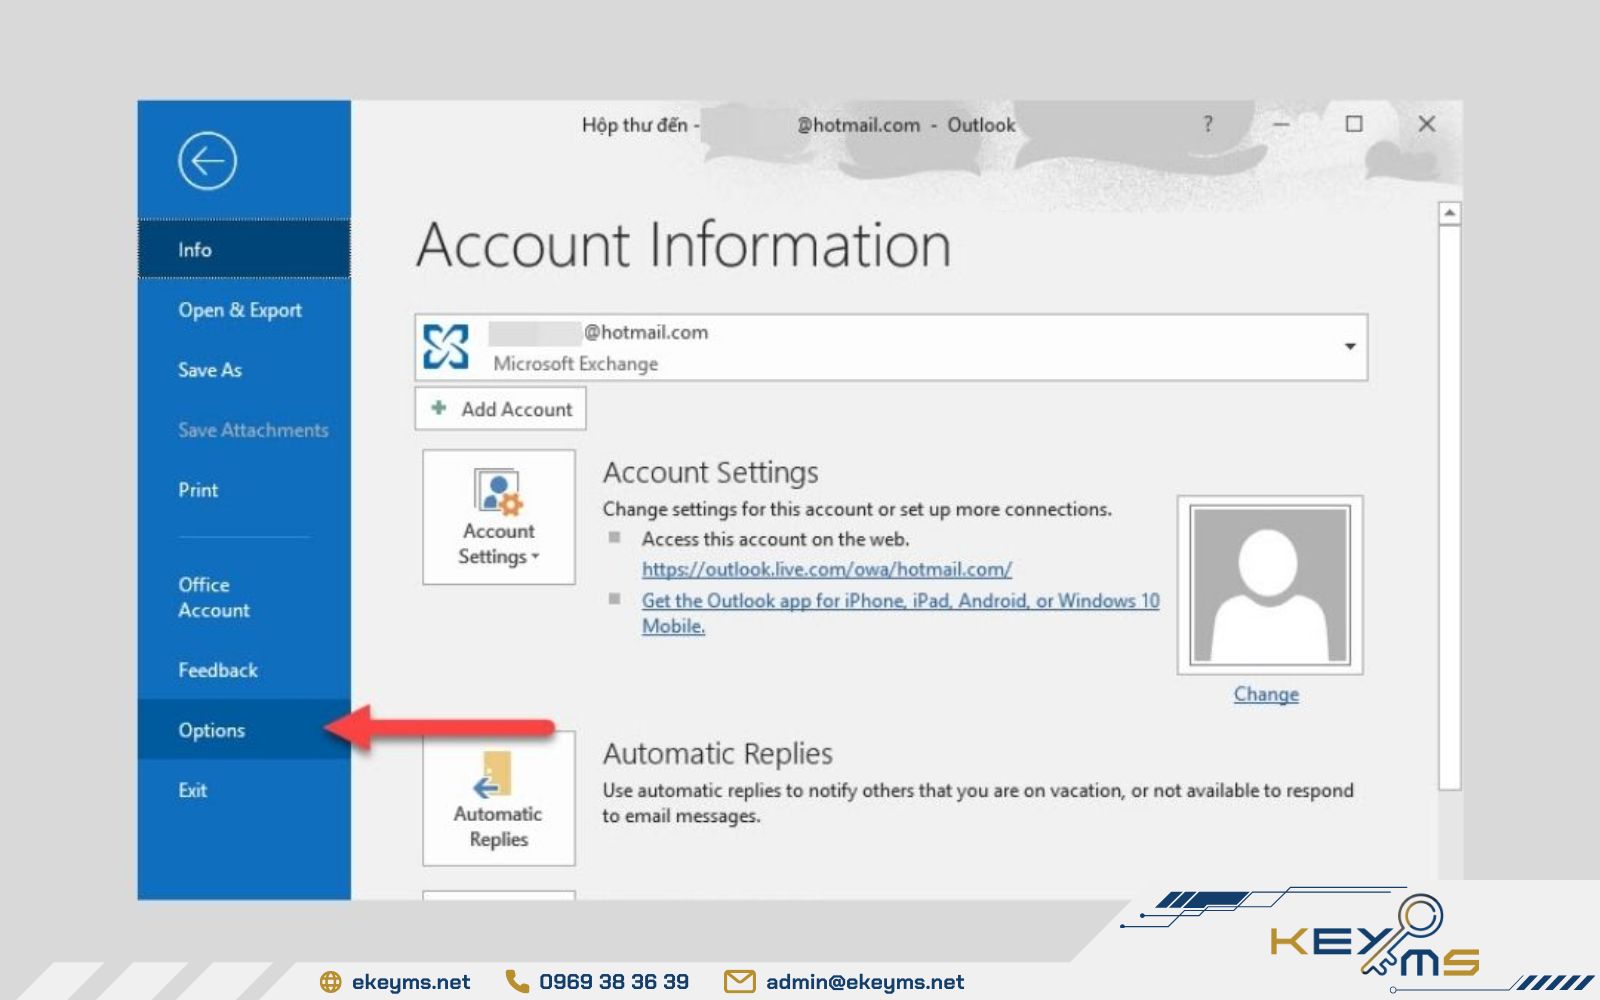
Task: Click the Automatic Replies button
Action: pyautogui.click(x=499, y=798)
